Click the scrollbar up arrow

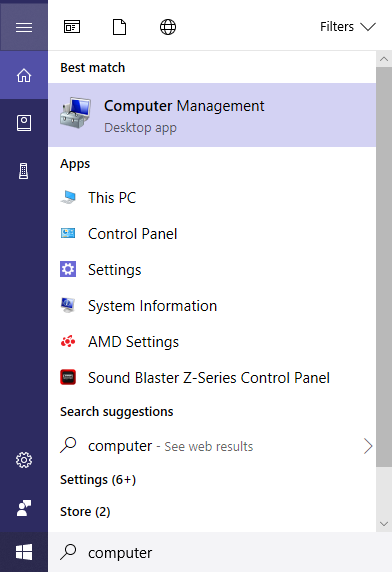coord(384,59)
